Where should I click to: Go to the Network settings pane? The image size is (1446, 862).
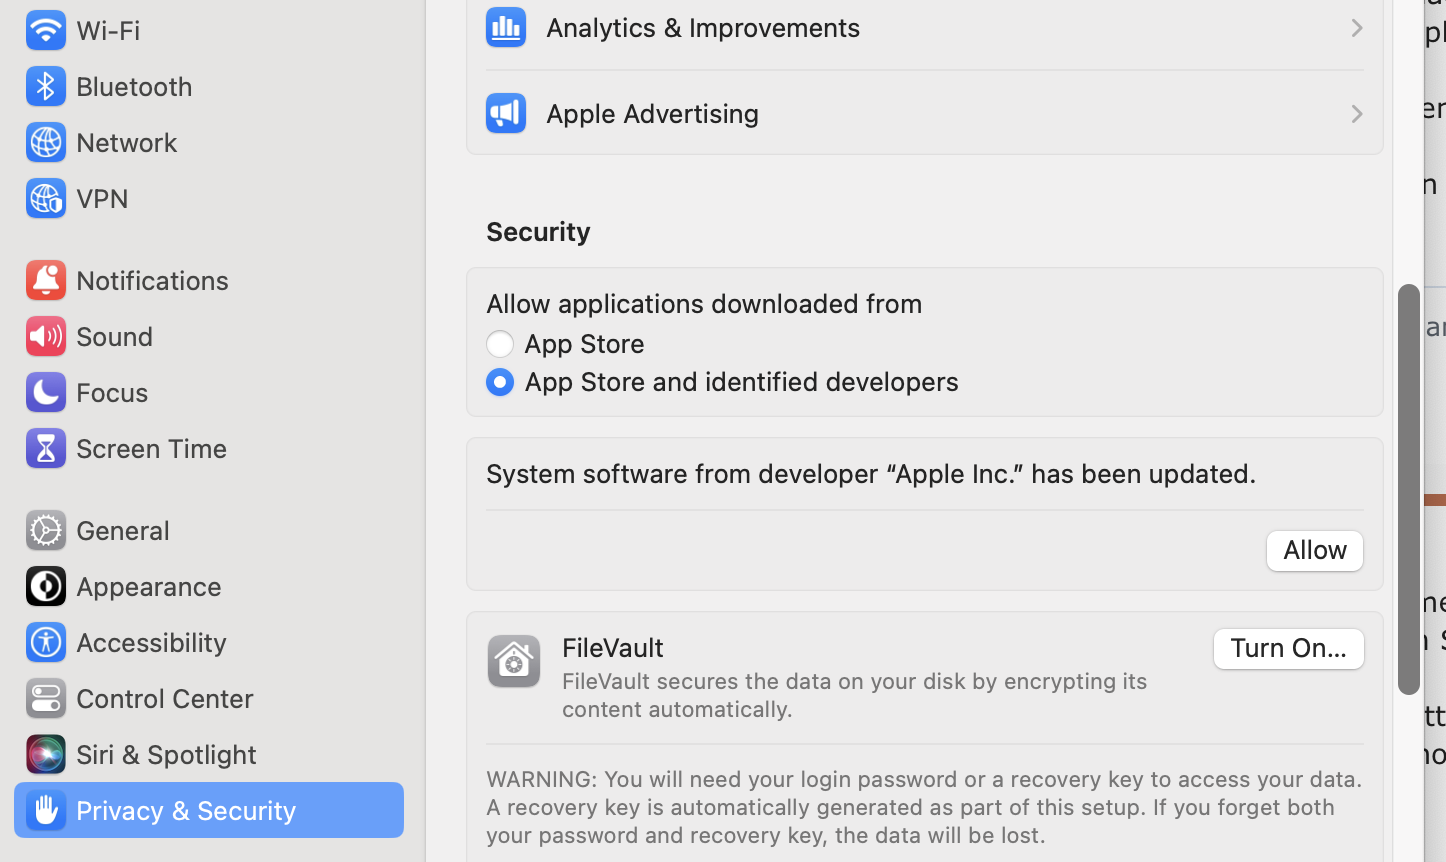coord(209,142)
